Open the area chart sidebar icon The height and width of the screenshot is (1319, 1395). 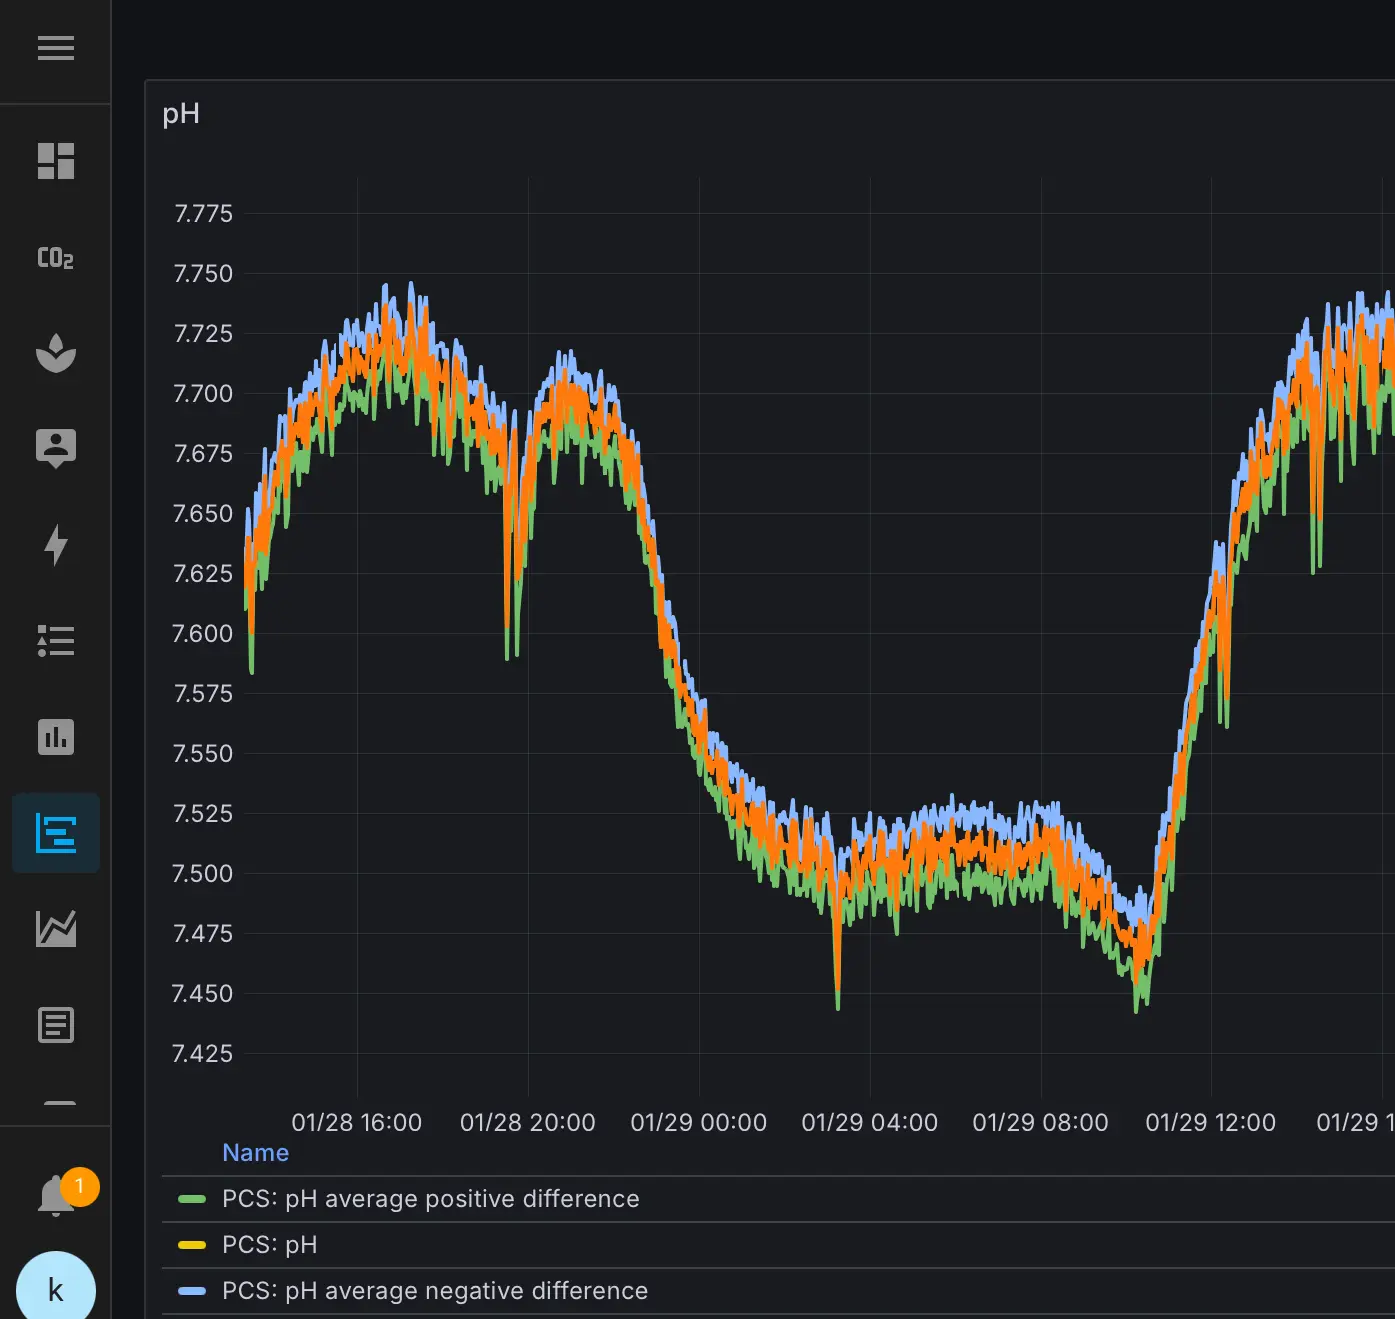click(56, 929)
